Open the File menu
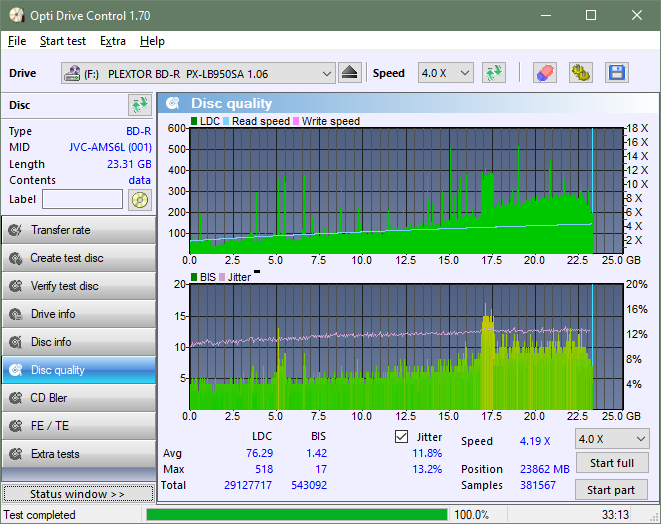This screenshot has width=661, height=524. [x=17, y=41]
